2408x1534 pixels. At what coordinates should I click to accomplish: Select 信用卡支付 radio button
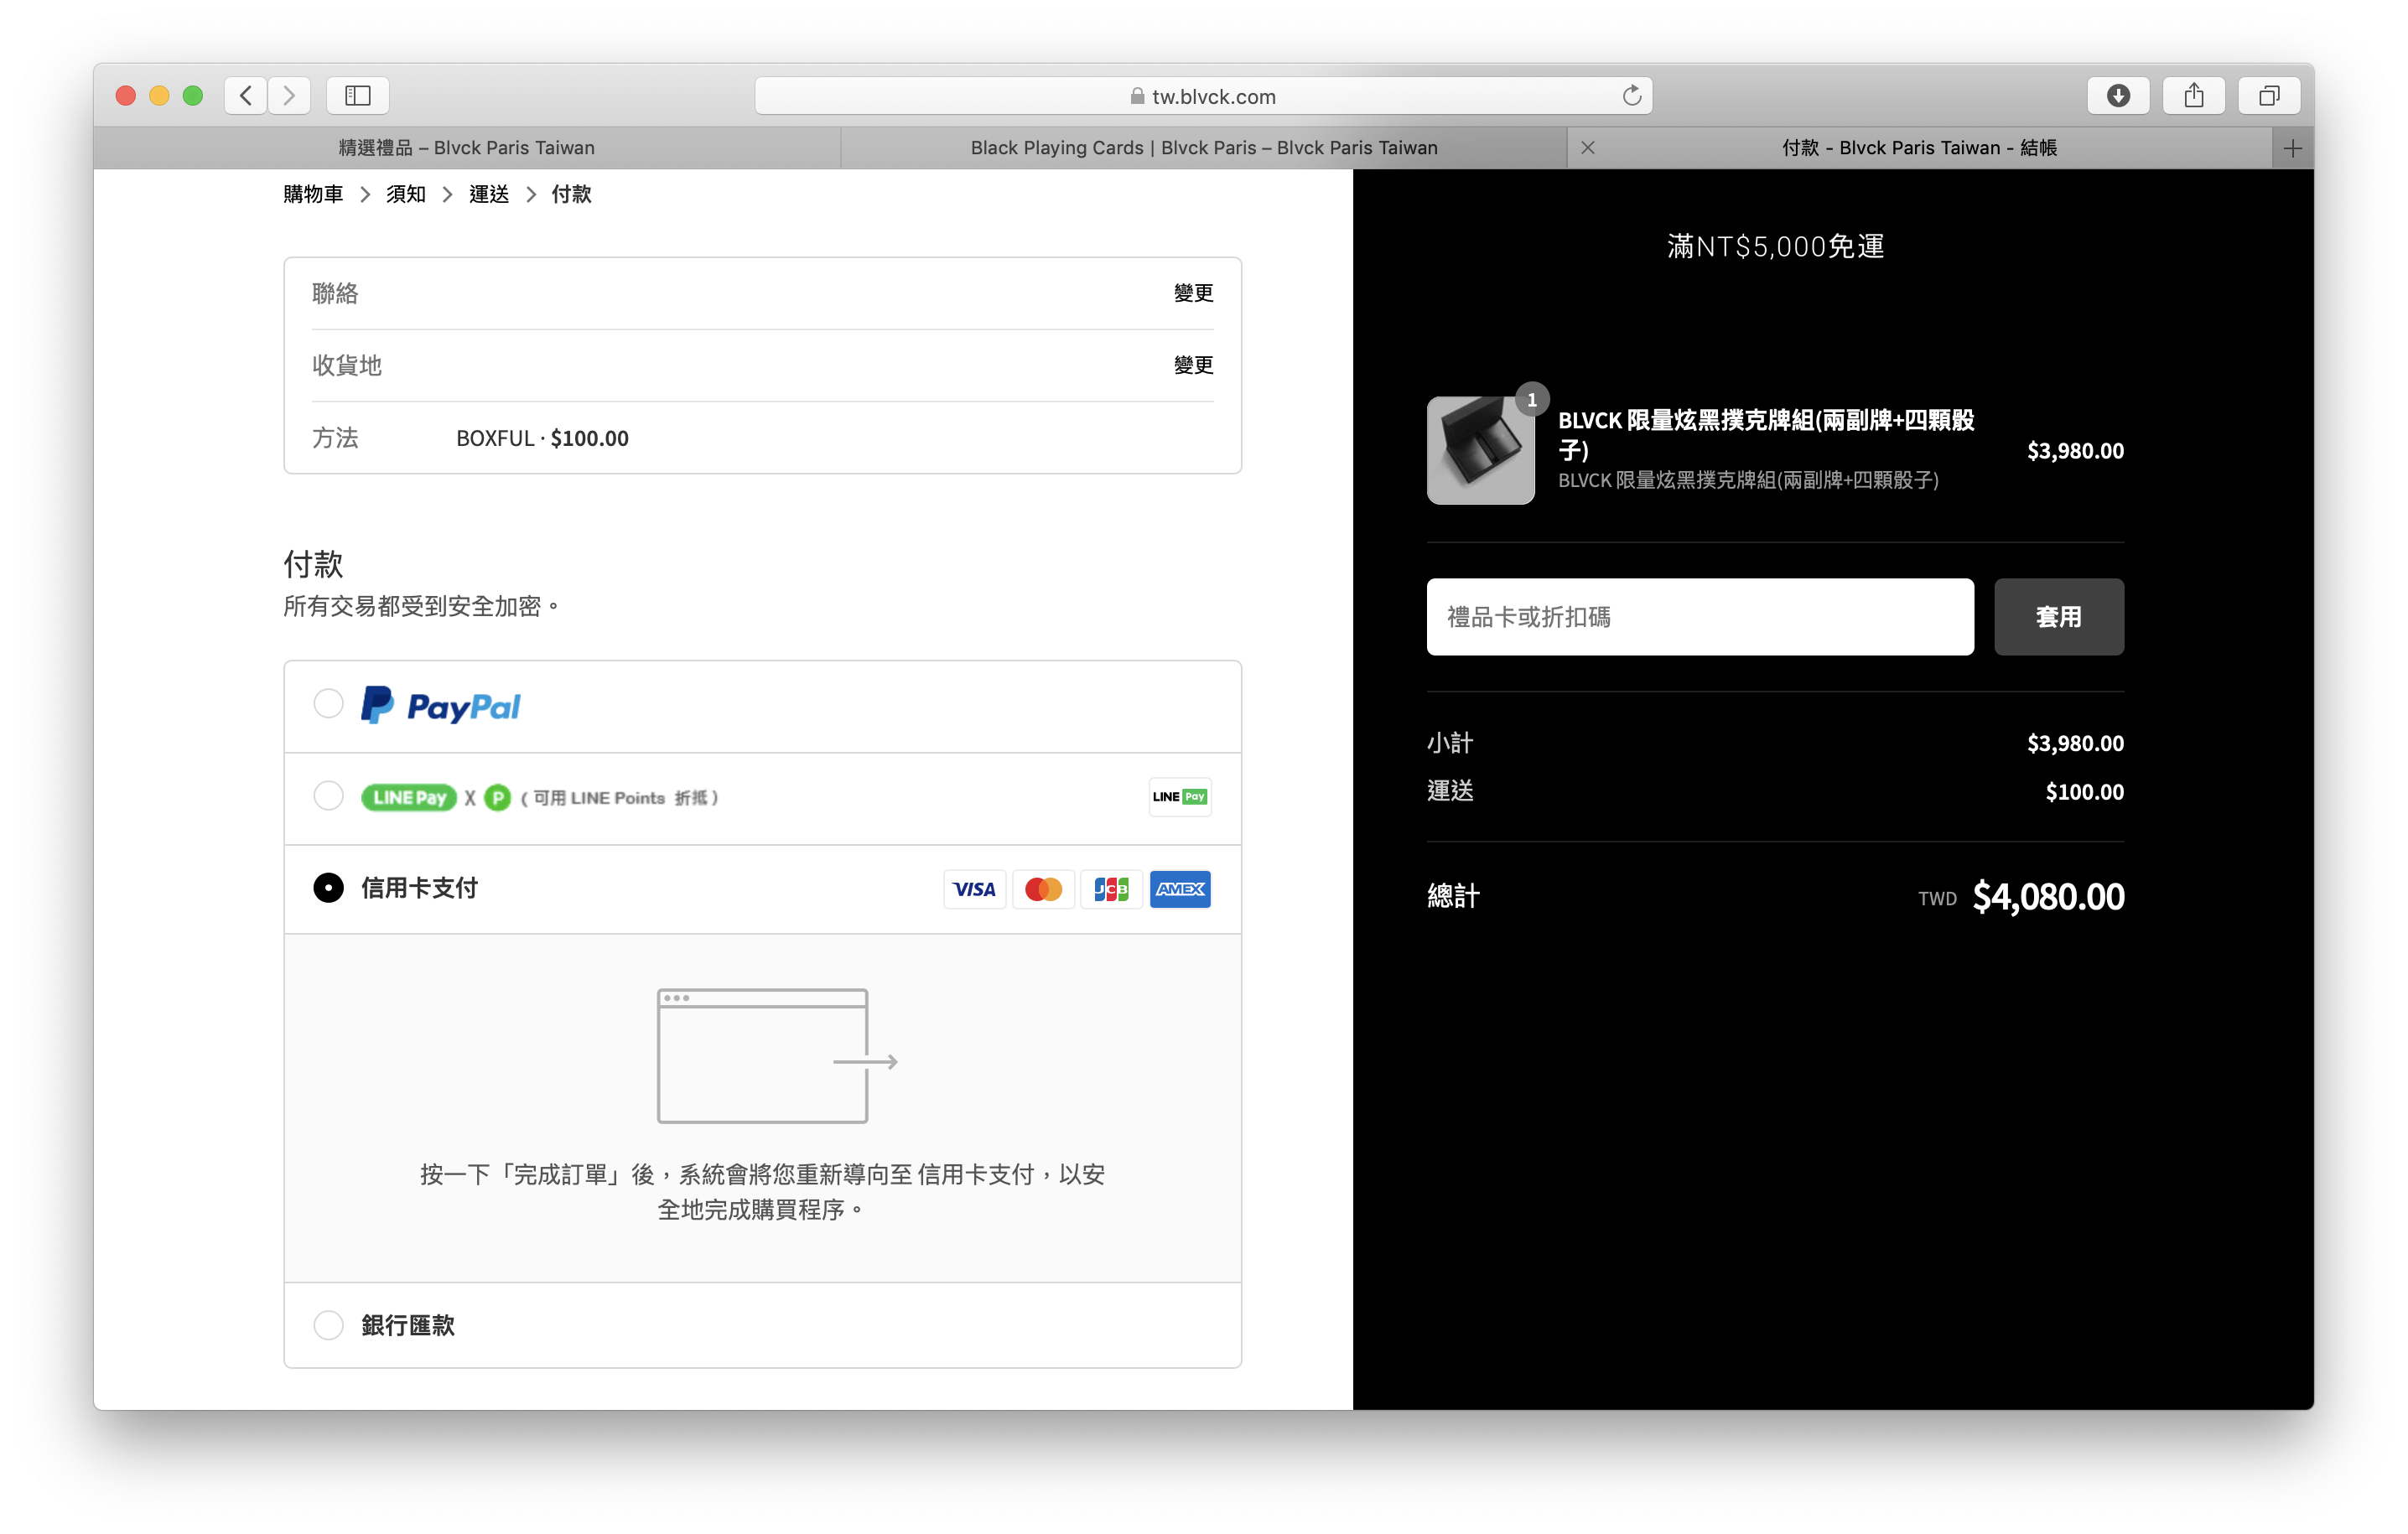[328, 888]
